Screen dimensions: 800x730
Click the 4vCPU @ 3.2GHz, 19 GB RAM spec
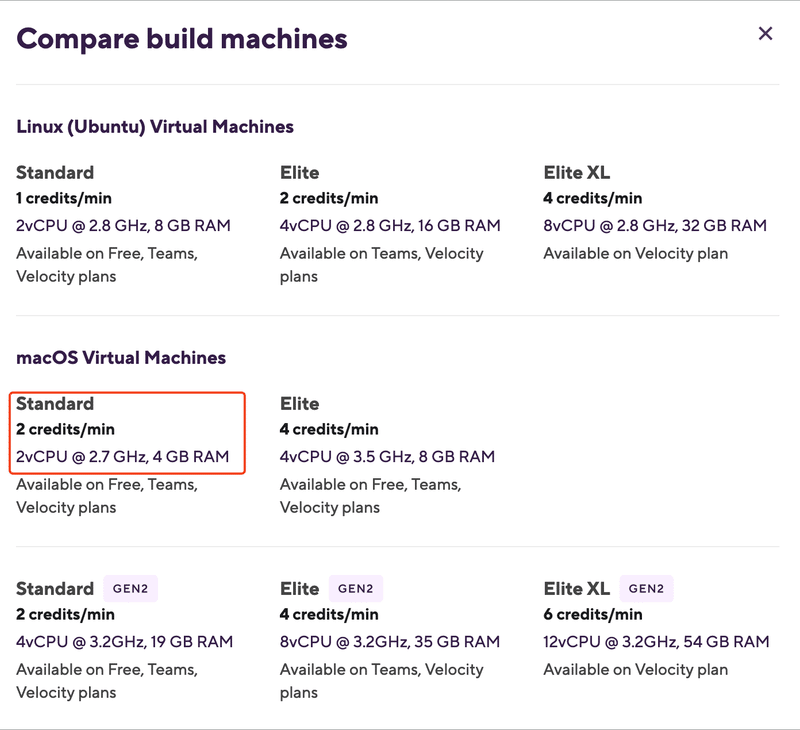124,642
